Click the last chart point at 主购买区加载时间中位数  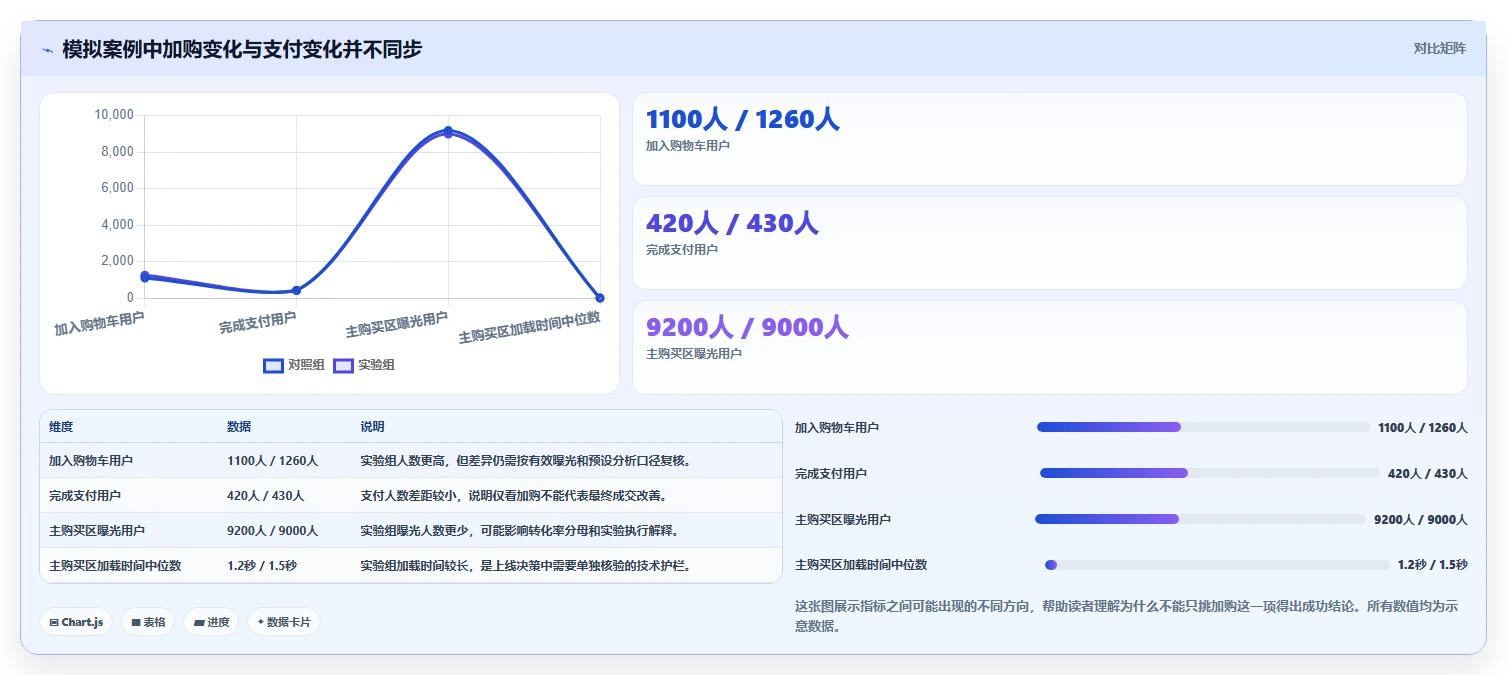coord(600,298)
